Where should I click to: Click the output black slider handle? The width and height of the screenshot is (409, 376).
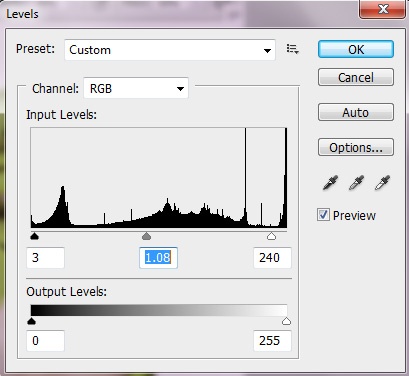(31, 321)
